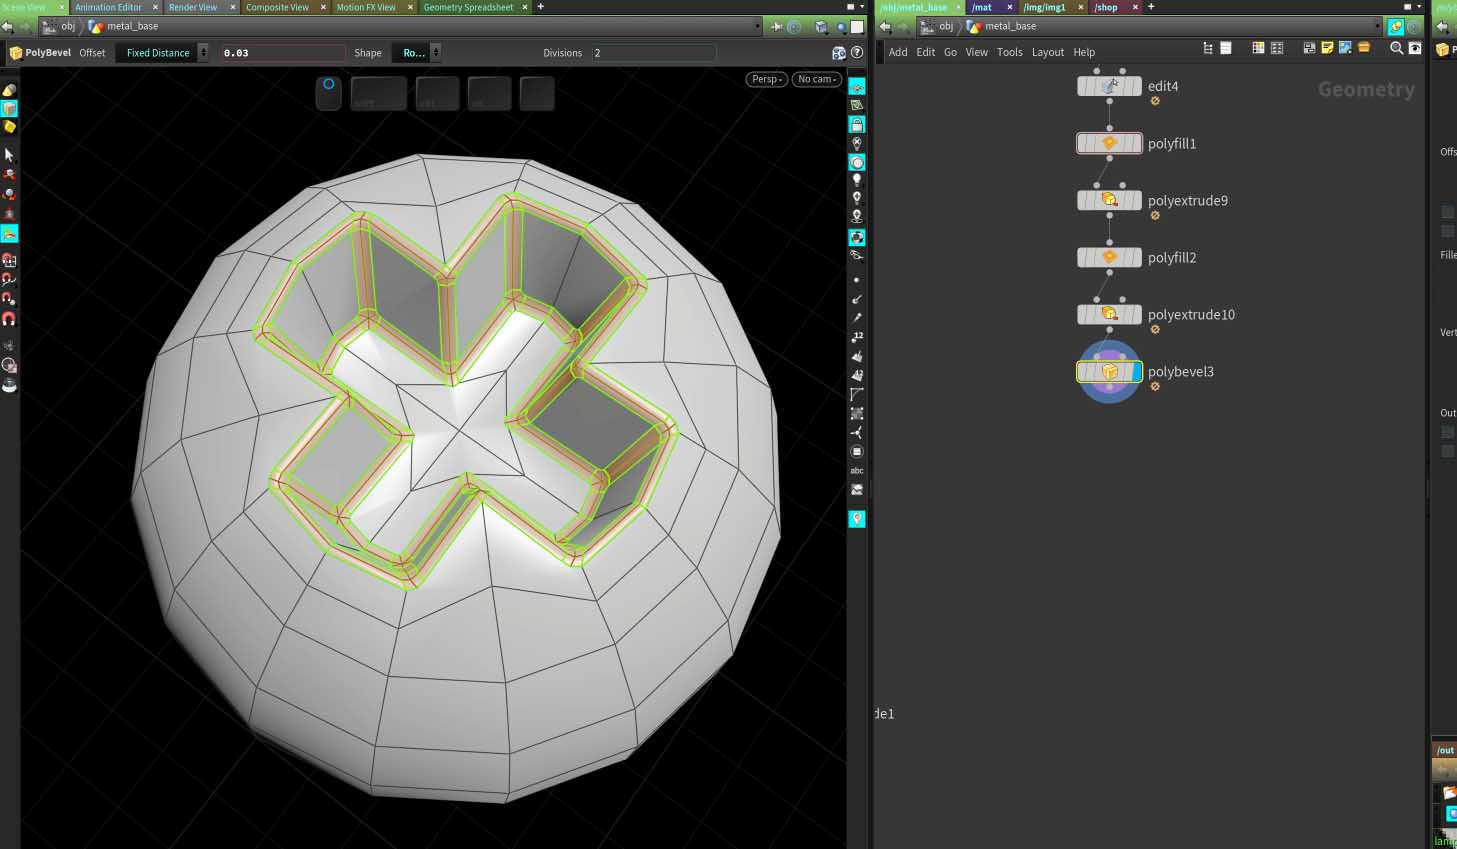Toggle the lock display option in viewport sidebar
Viewport: 1457px width, 849px height.
click(x=857, y=124)
